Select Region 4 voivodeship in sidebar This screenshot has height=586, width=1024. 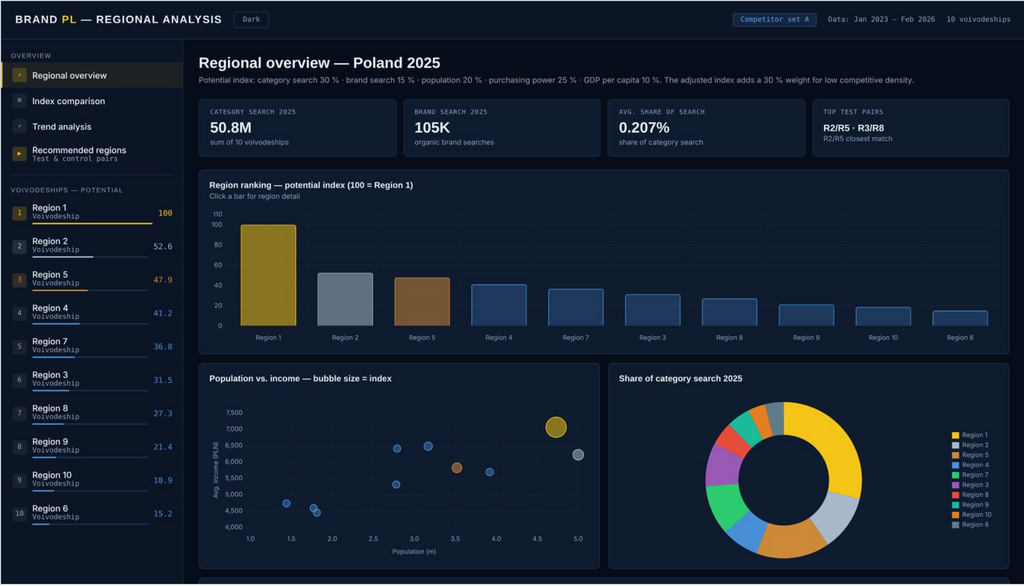coord(92,313)
